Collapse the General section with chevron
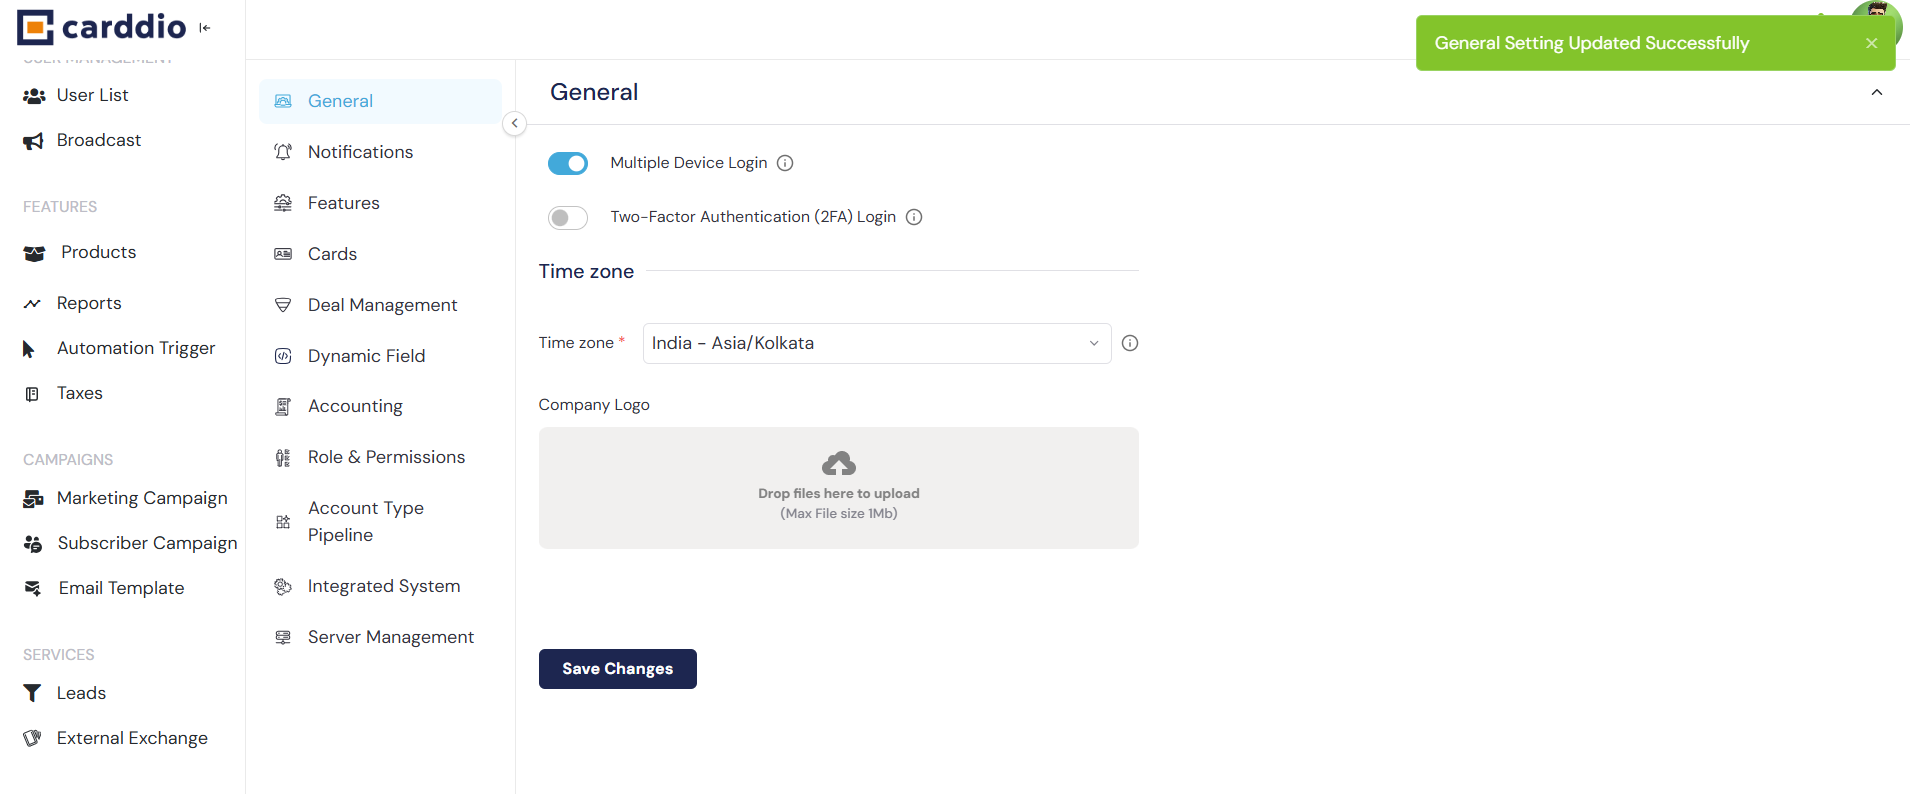 (x=1877, y=93)
